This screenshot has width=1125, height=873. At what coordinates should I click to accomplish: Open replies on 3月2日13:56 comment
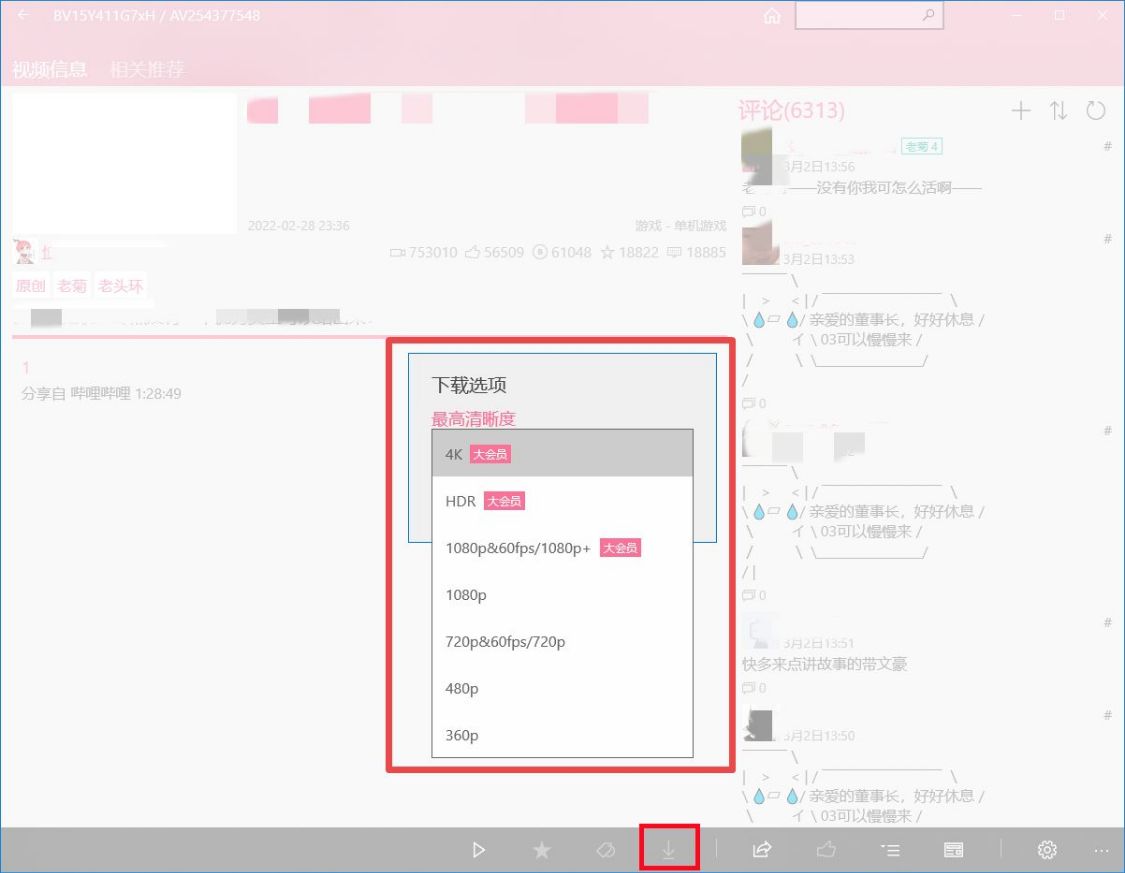click(754, 212)
